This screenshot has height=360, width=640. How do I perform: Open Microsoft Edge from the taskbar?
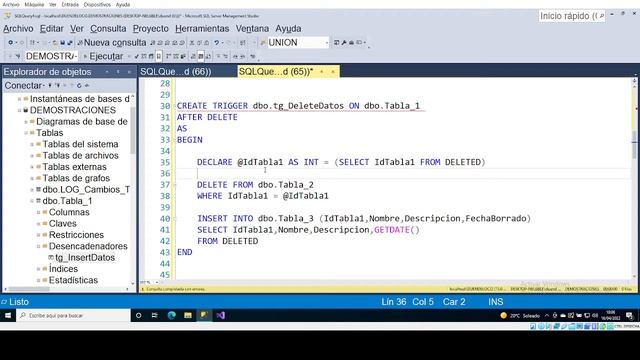171,316
